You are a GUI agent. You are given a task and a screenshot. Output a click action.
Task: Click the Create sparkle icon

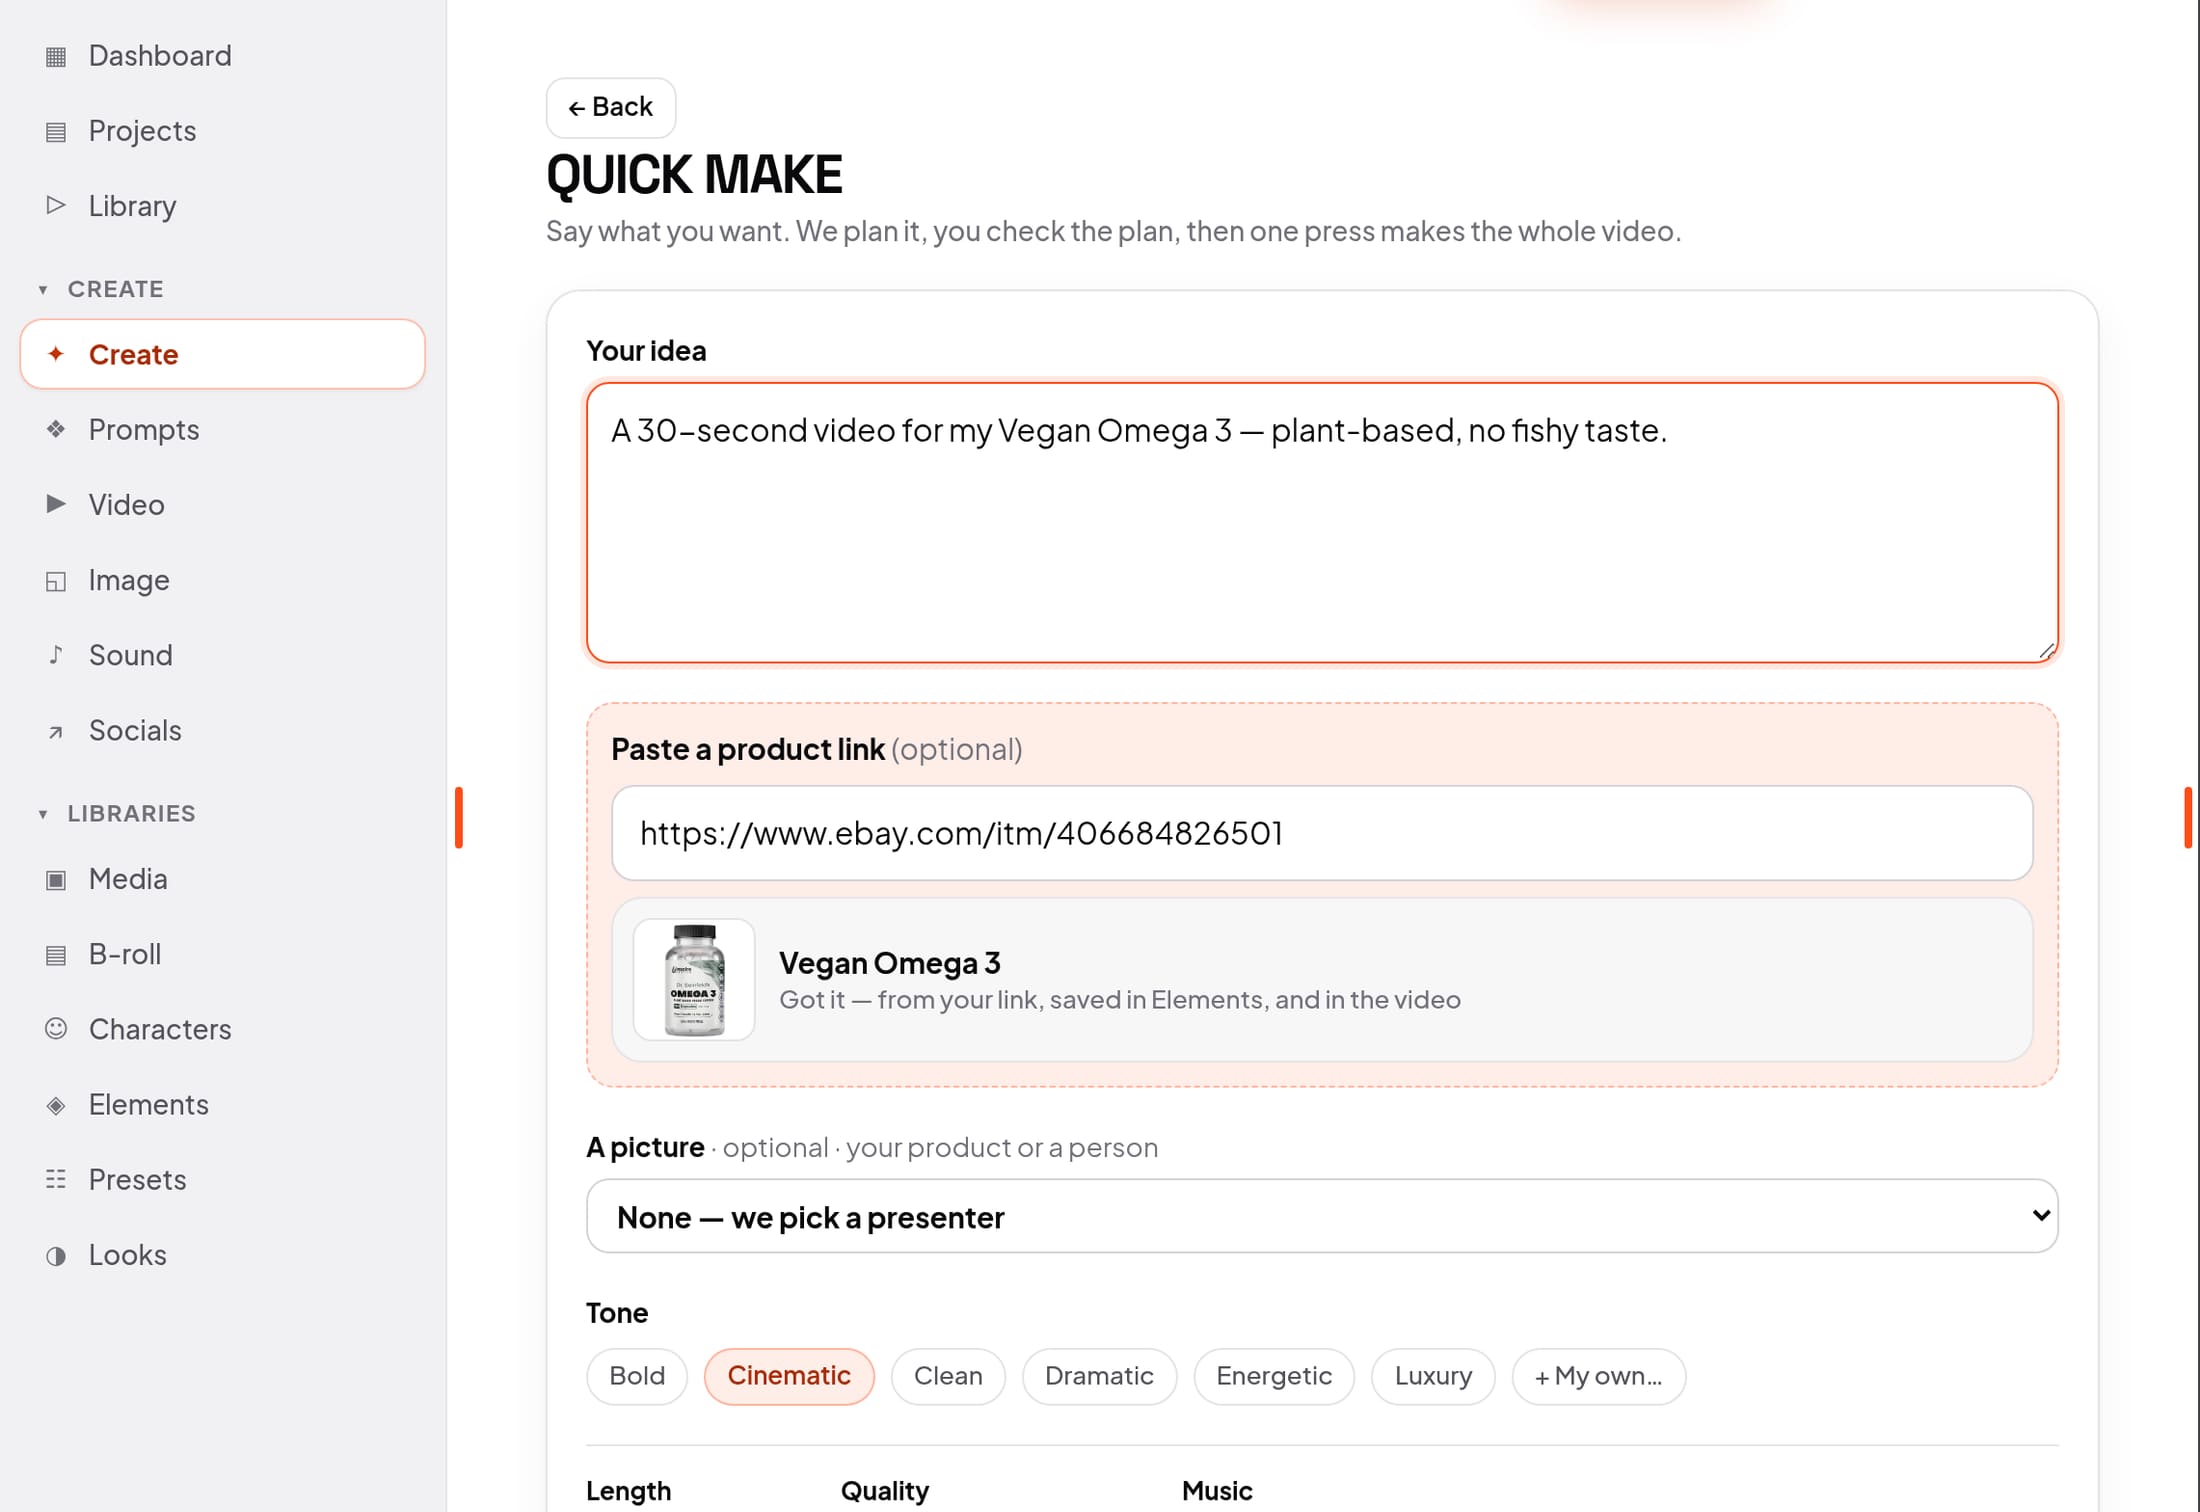click(56, 354)
